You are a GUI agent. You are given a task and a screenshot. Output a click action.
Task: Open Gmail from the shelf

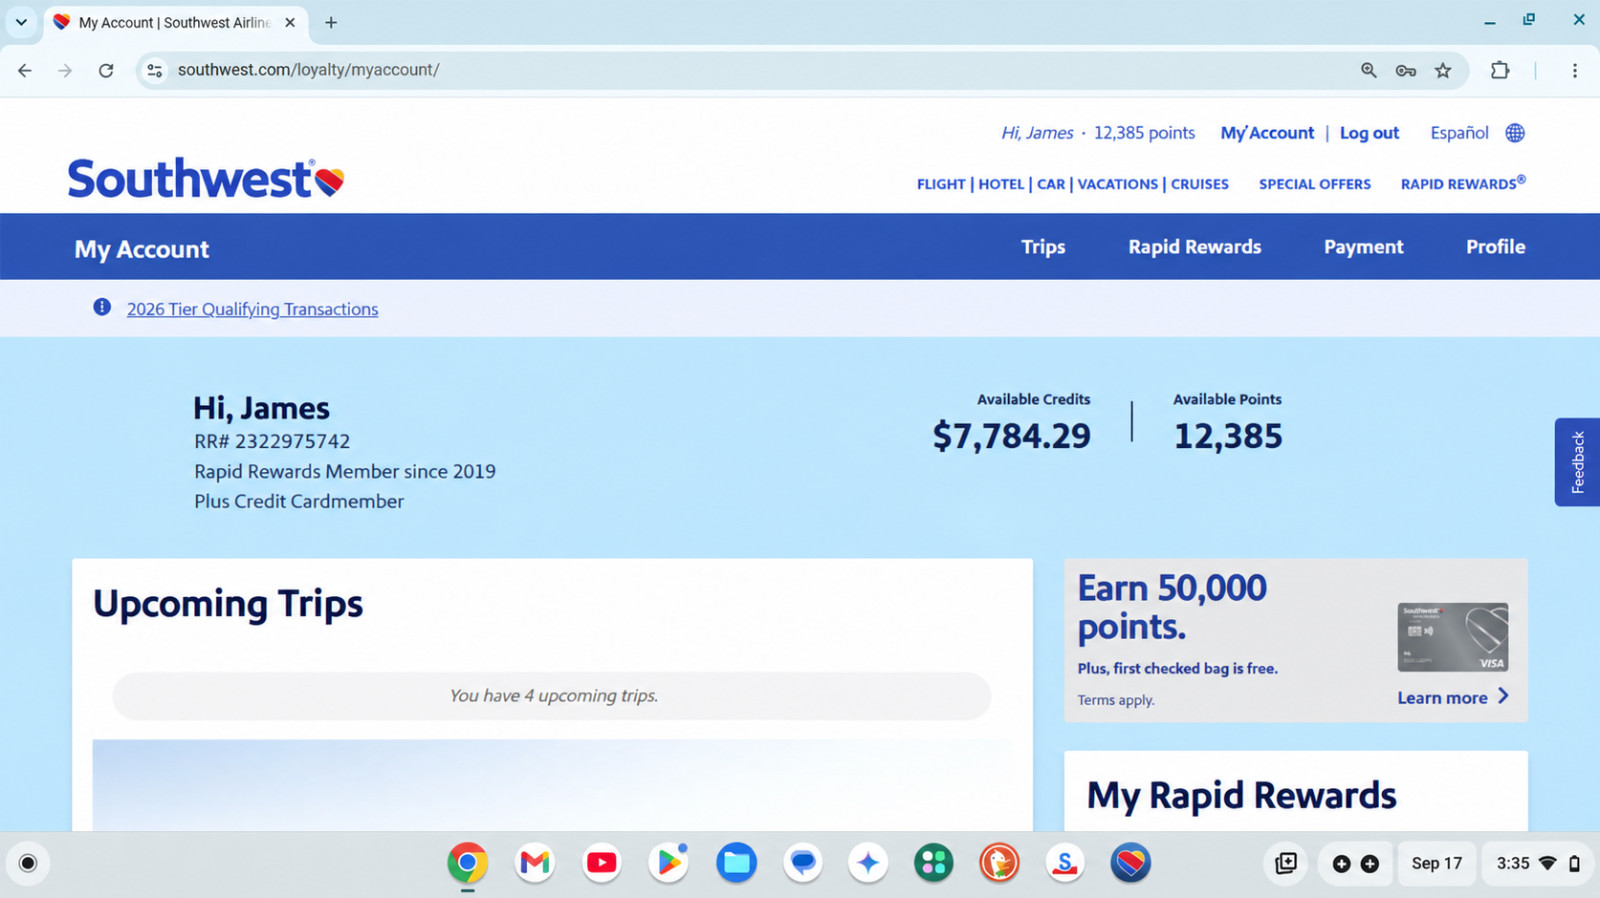(535, 863)
